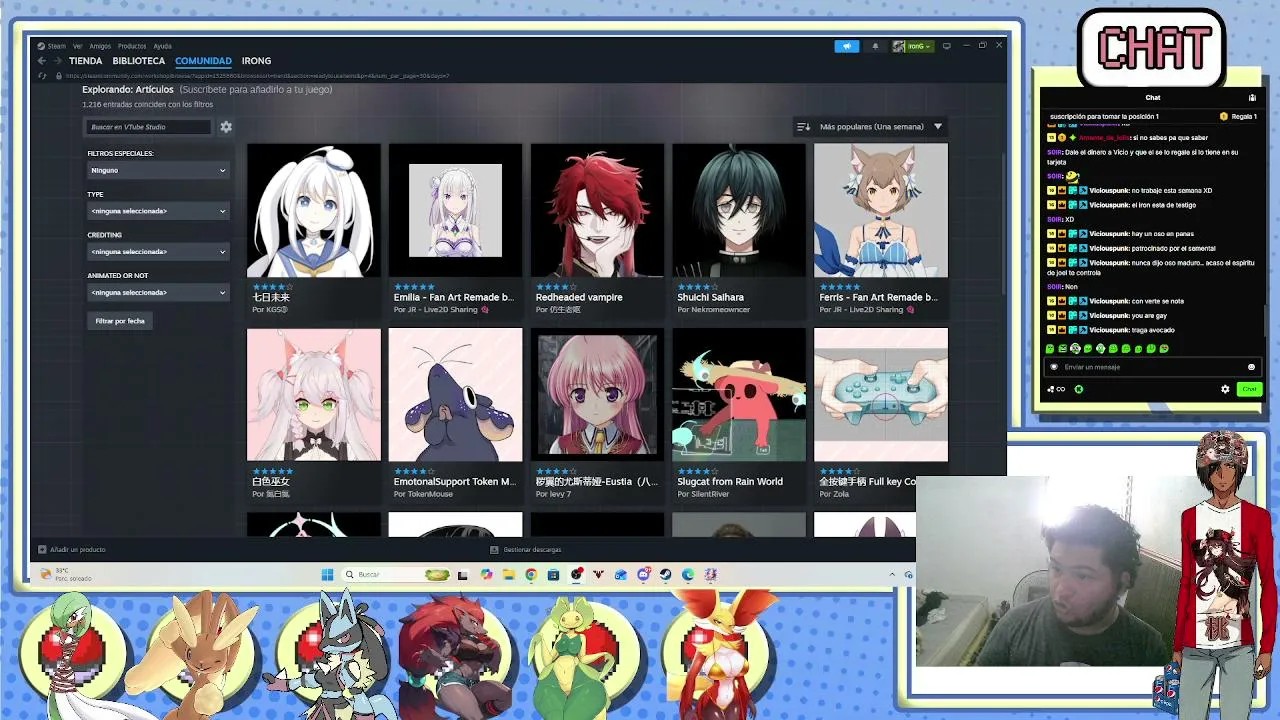Open the Copilot taskbar icon
Screen dimensions: 1280x720
point(486,574)
